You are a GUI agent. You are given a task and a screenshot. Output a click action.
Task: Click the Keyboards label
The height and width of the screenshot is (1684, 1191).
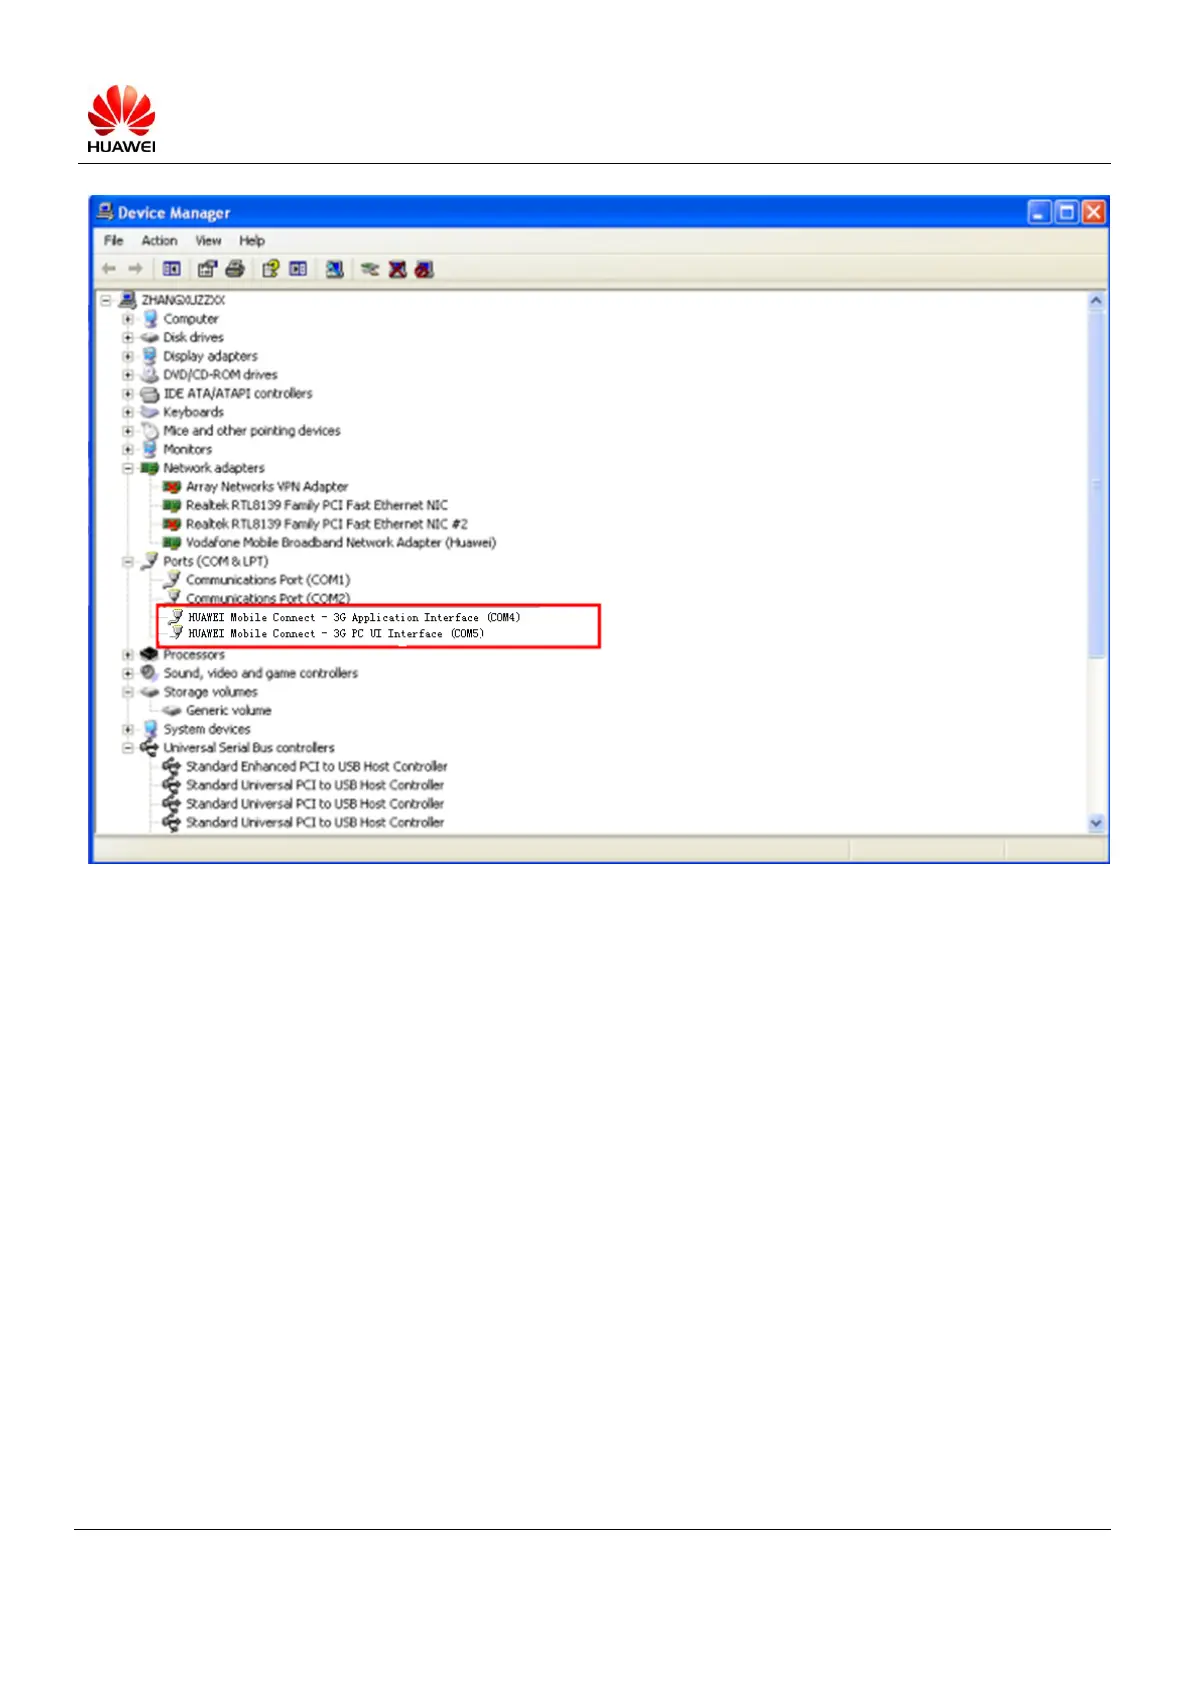click(x=193, y=412)
